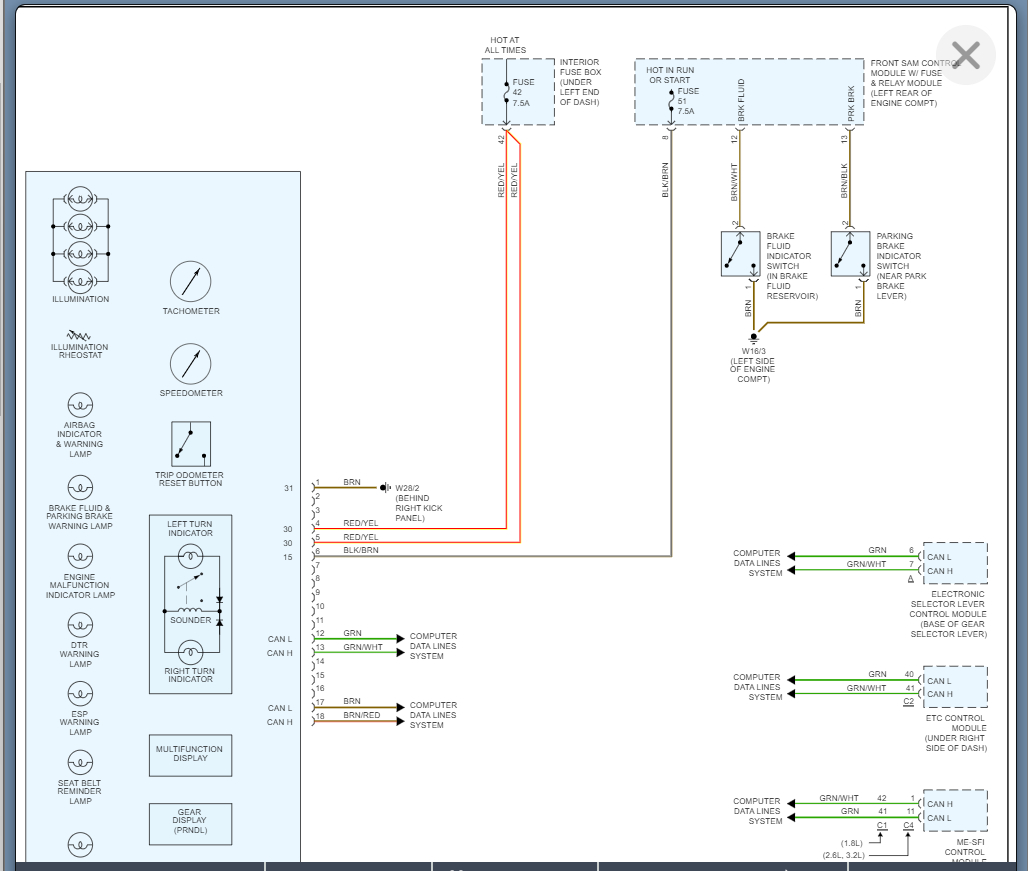This screenshot has height=871, width=1028.
Task: Close the wiring diagram overlay
Action: click(965, 55)
